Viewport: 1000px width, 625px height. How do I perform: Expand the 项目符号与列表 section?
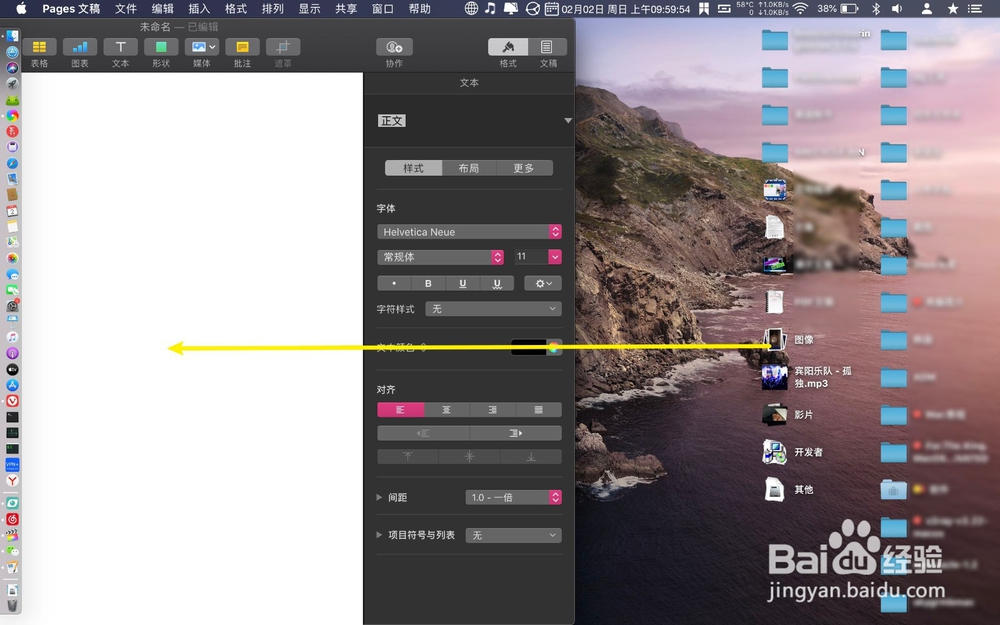(379, 534)
